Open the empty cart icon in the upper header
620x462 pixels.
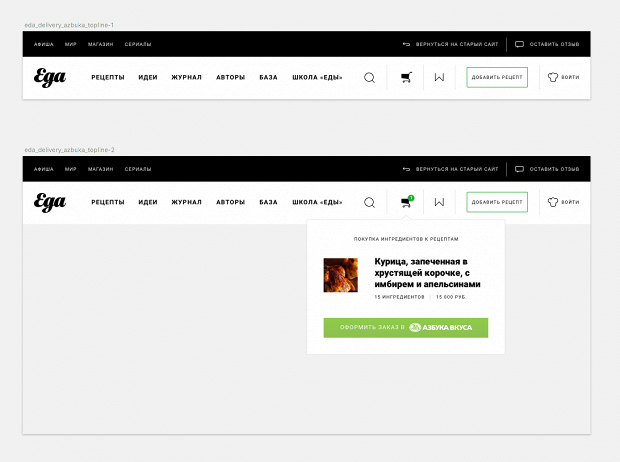405,77
